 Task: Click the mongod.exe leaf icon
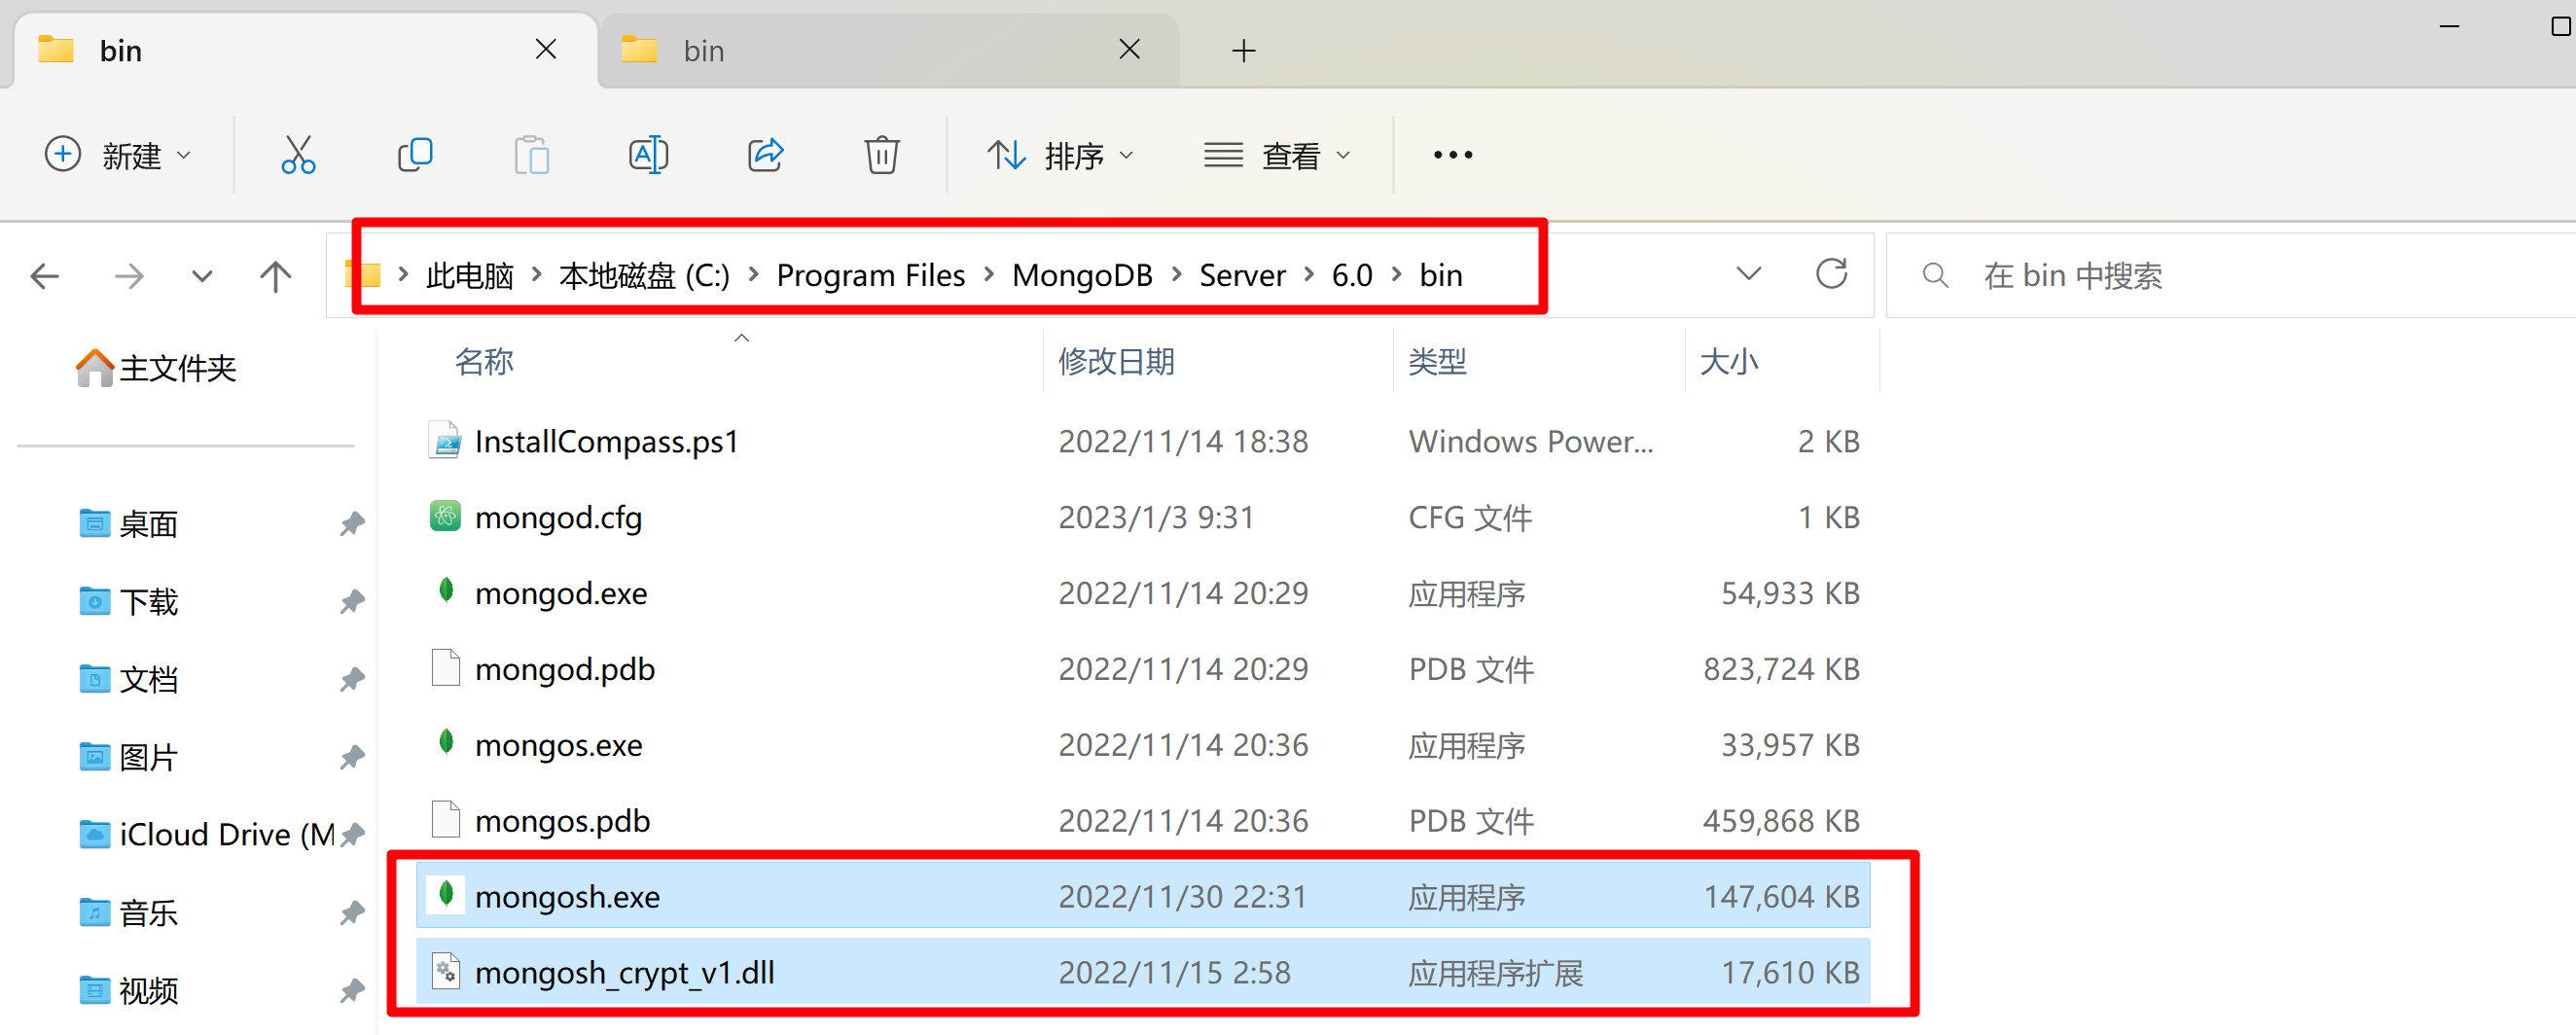[x=446, y=591]
